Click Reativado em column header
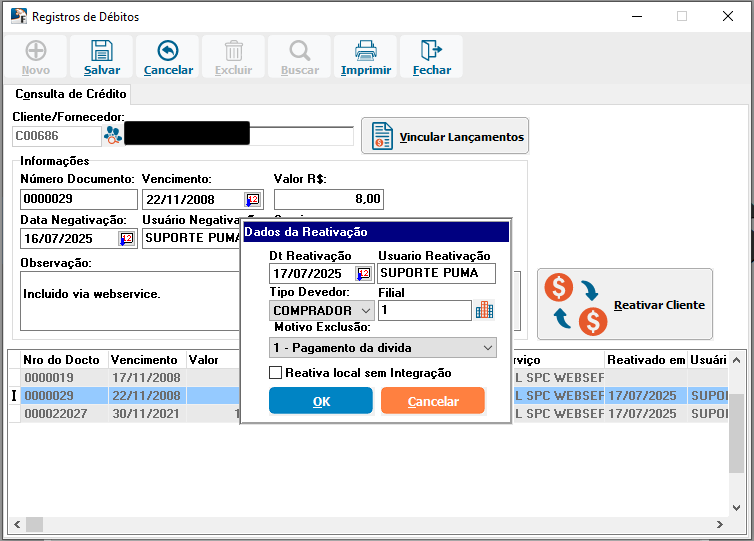This screenshot has height=541, width=754. [x=646, y=360]
